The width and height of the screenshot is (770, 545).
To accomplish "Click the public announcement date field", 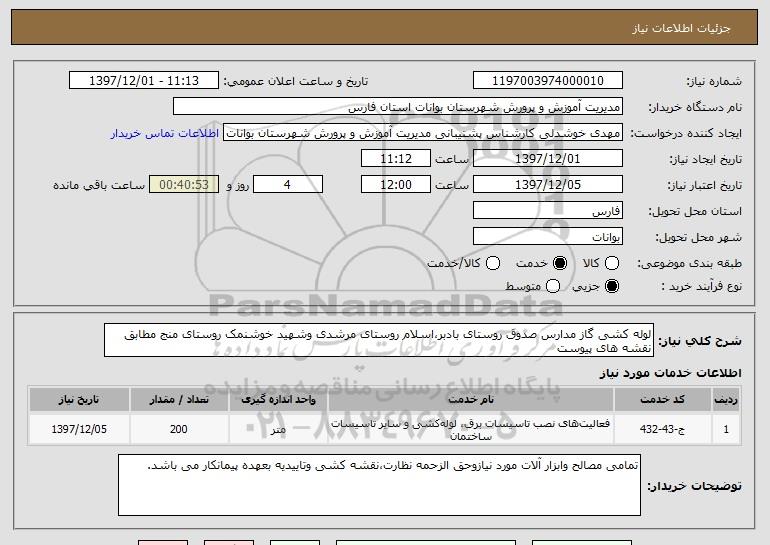I will point(144,81).
